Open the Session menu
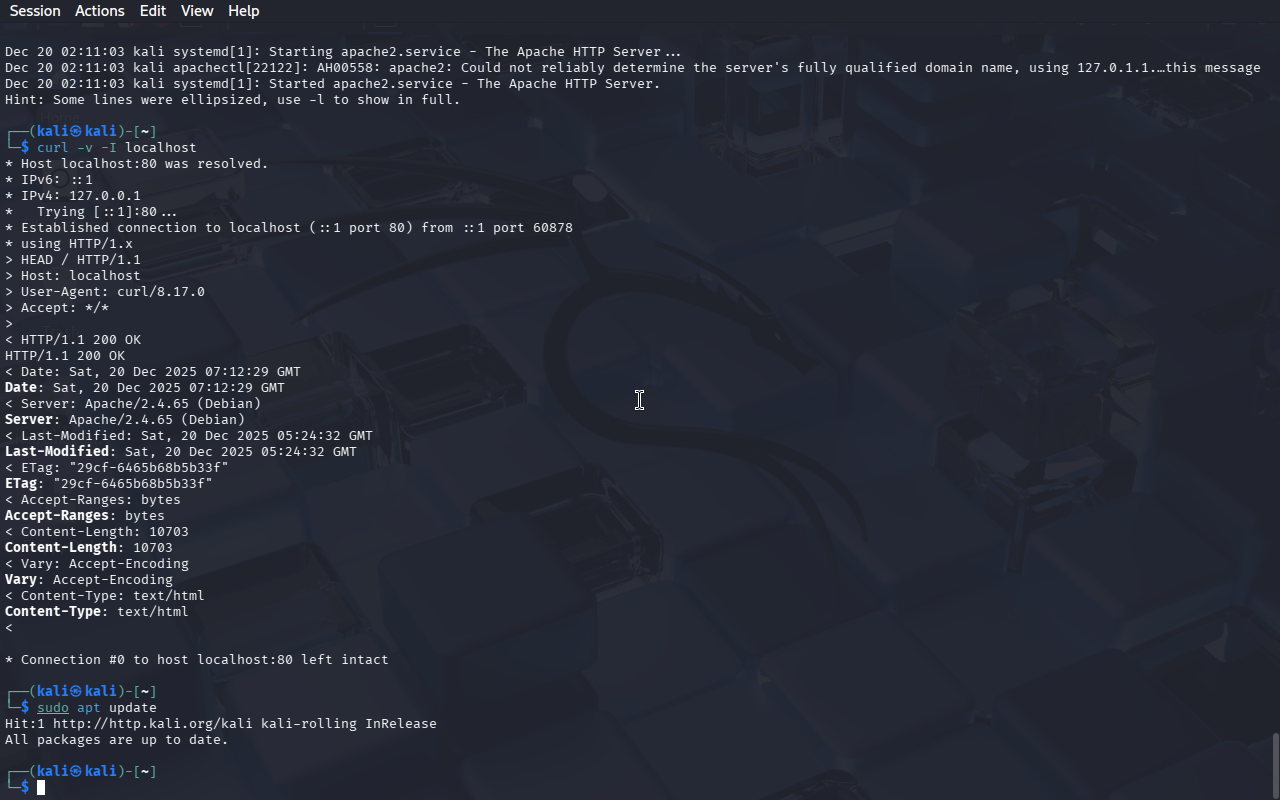 [x=35, y=11]
